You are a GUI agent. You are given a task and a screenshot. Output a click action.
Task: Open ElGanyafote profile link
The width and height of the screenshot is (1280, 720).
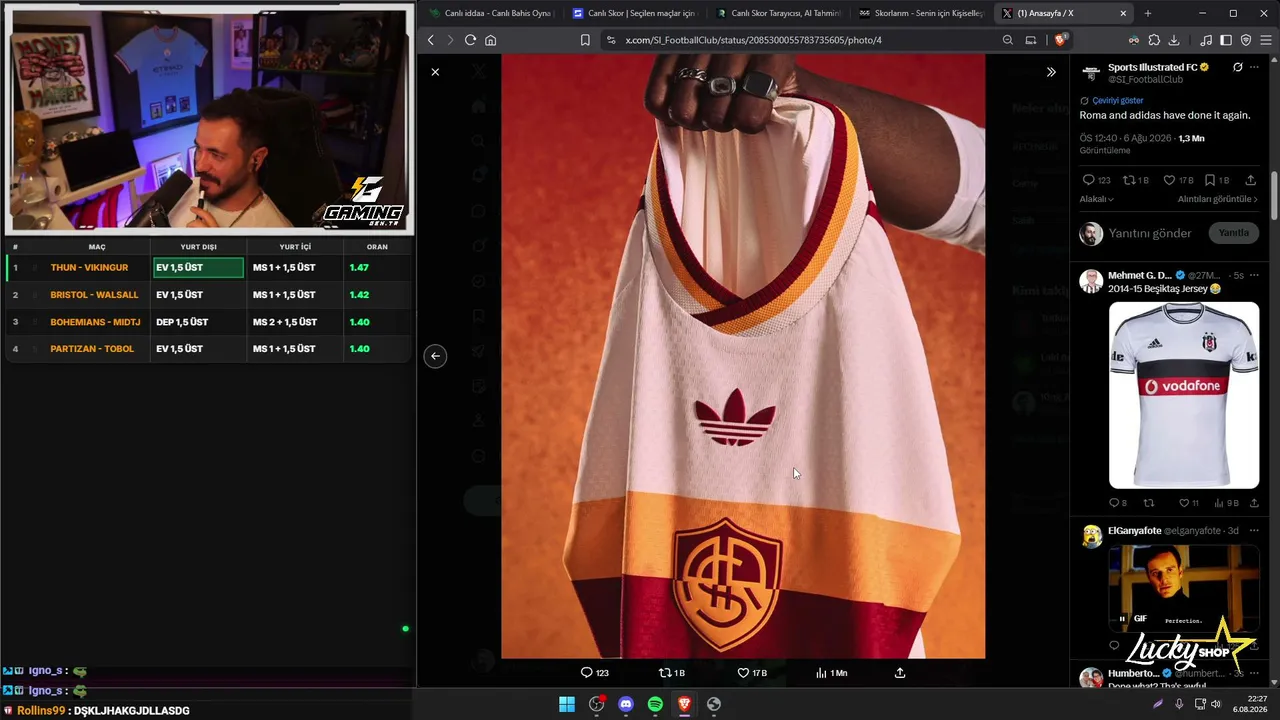(1134, 531)
